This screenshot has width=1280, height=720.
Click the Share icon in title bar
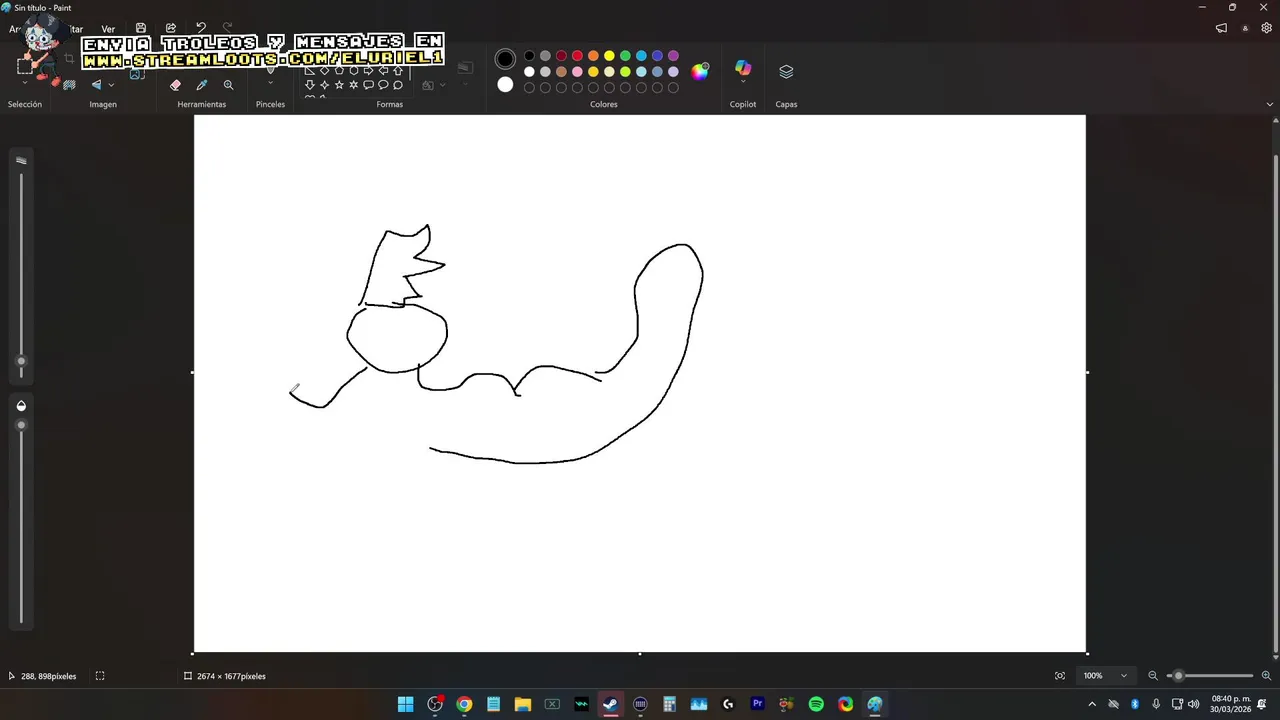[171, 28]
